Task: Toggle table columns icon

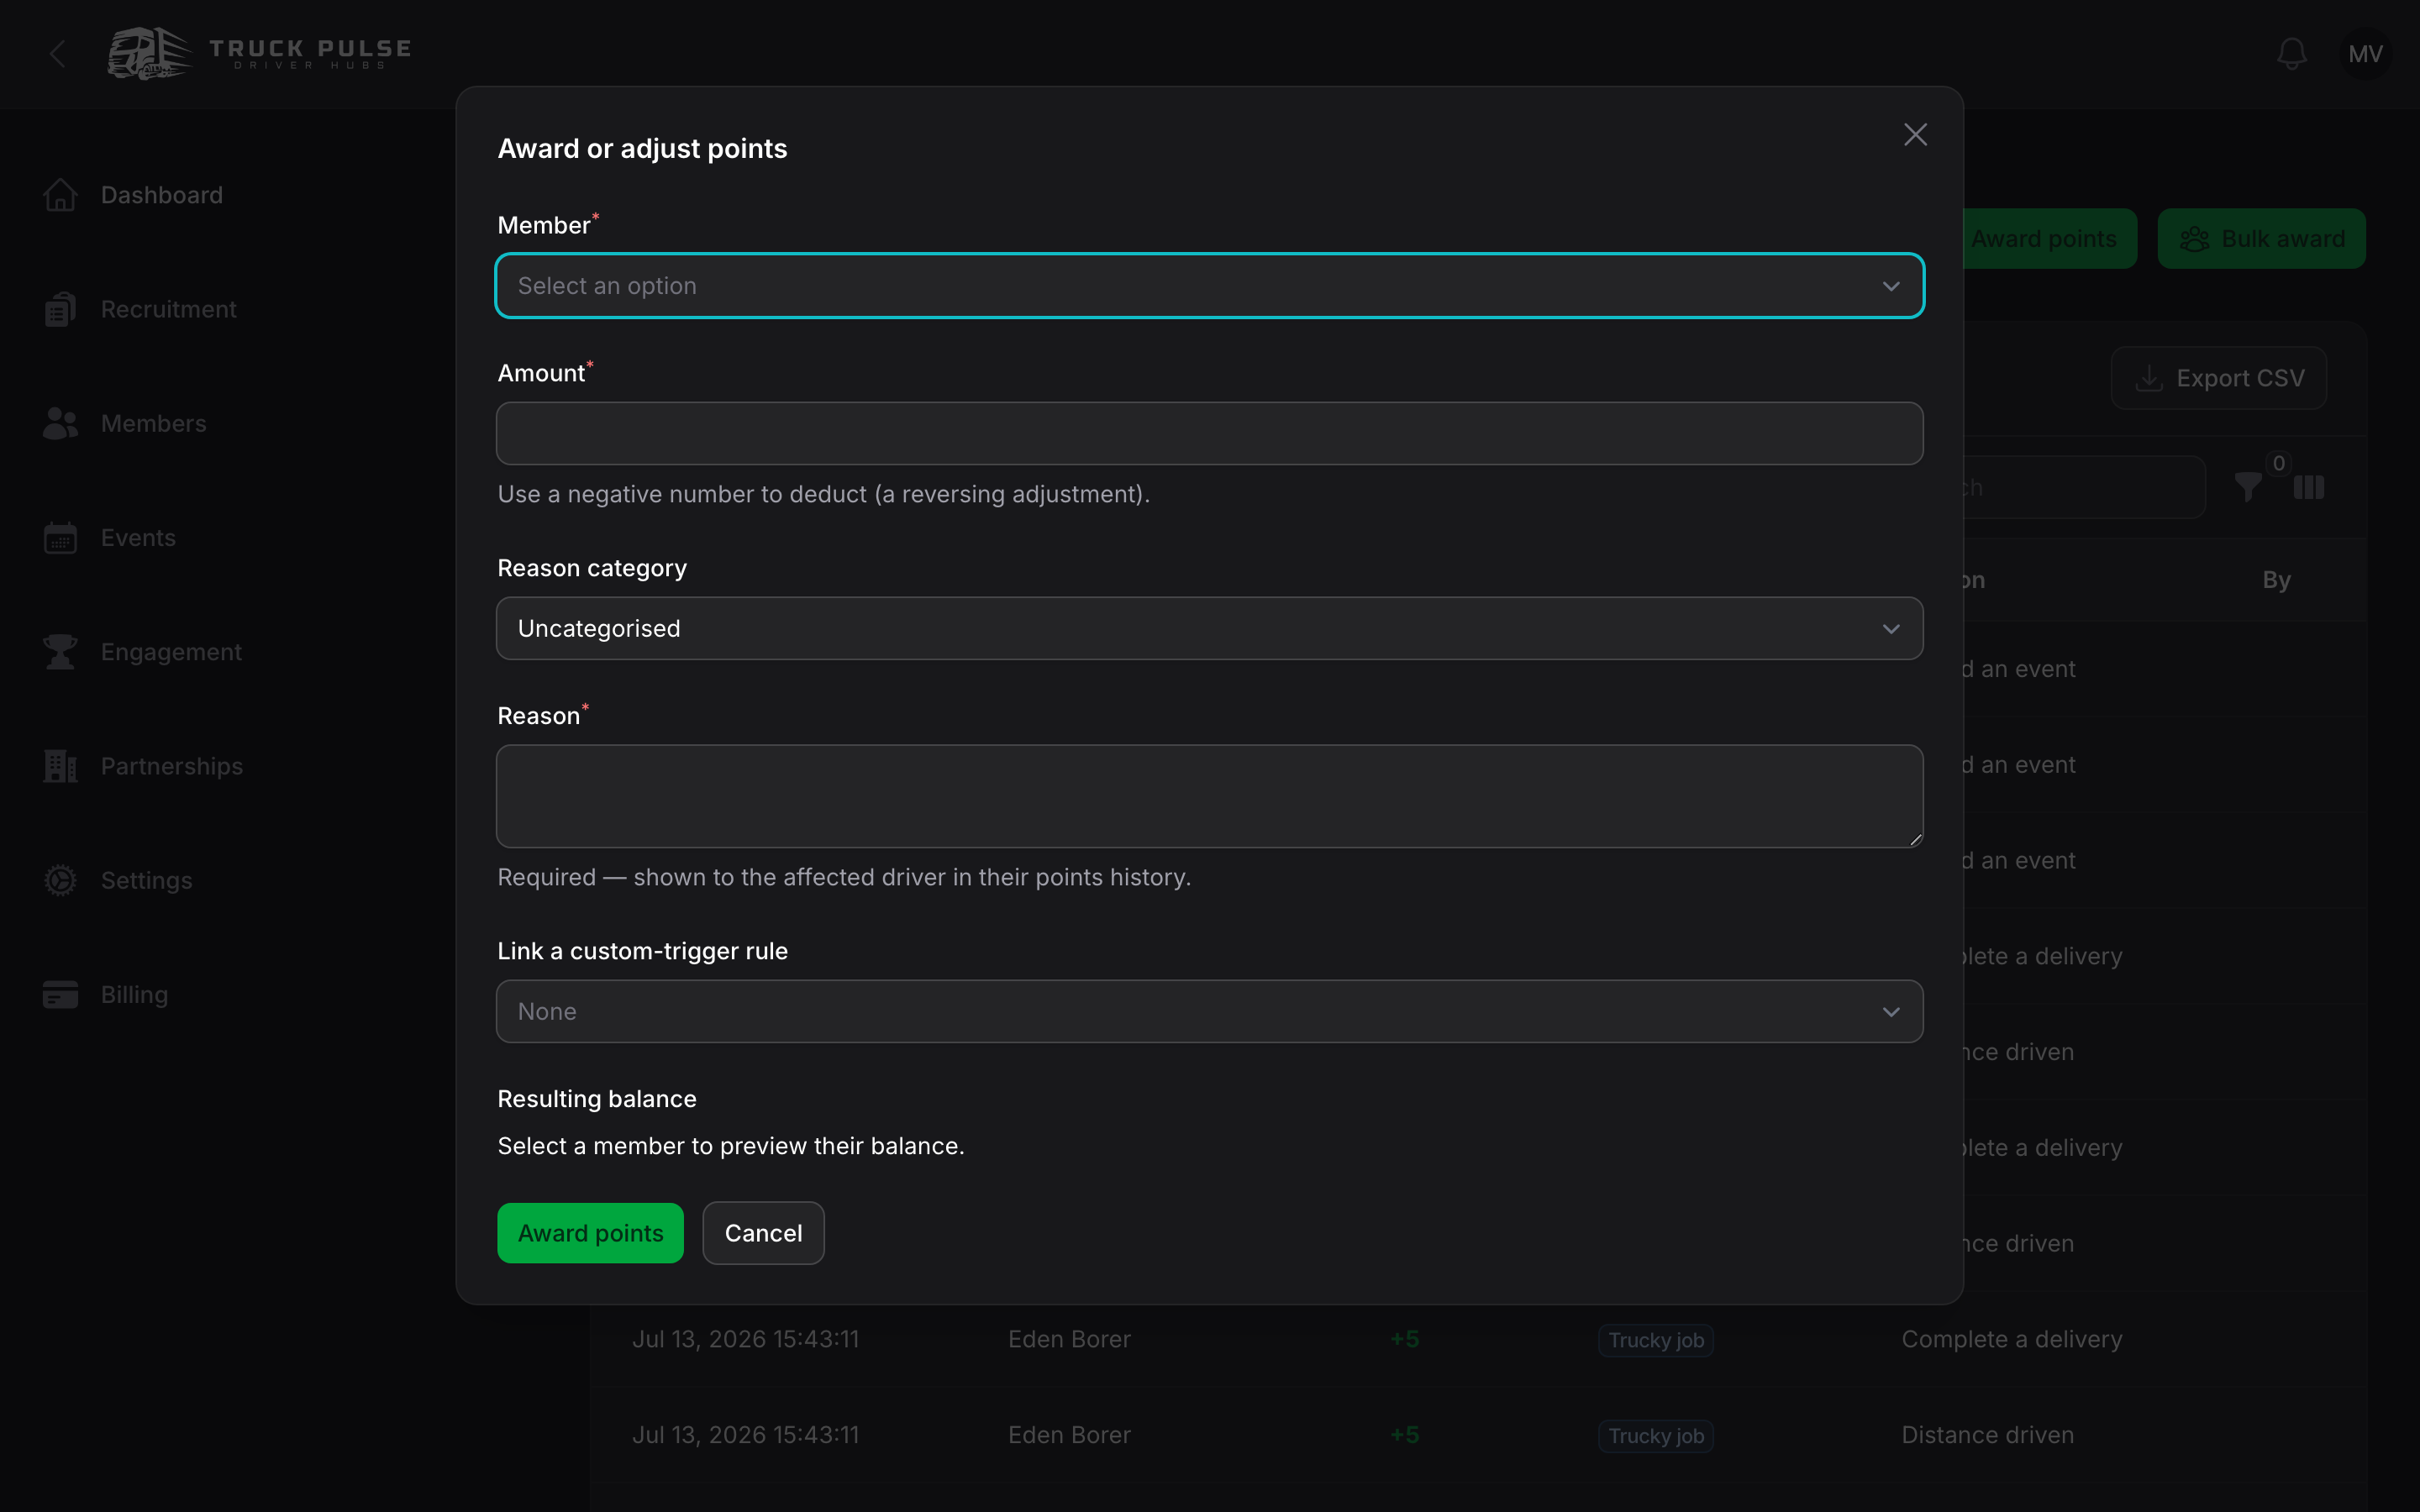Action: point(2308,487)
